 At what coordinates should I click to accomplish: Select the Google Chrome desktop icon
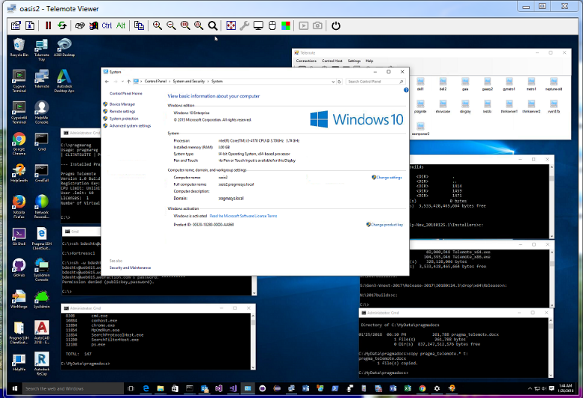(x=19, y=144)
